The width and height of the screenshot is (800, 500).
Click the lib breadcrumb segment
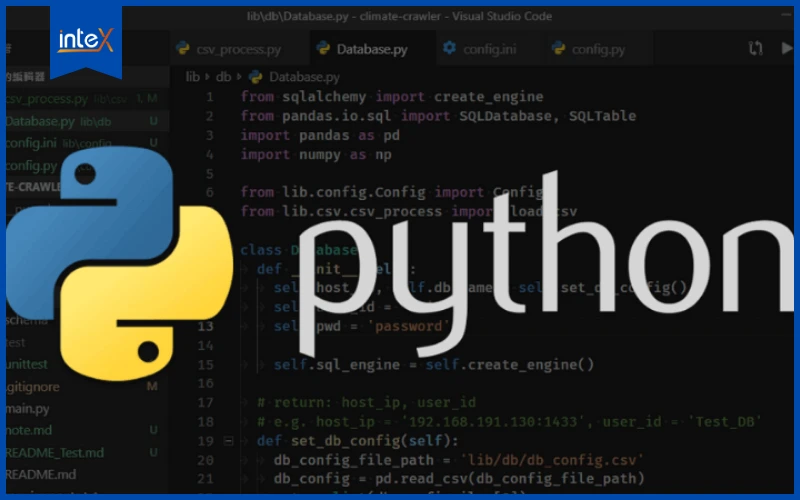coord(192,77)
